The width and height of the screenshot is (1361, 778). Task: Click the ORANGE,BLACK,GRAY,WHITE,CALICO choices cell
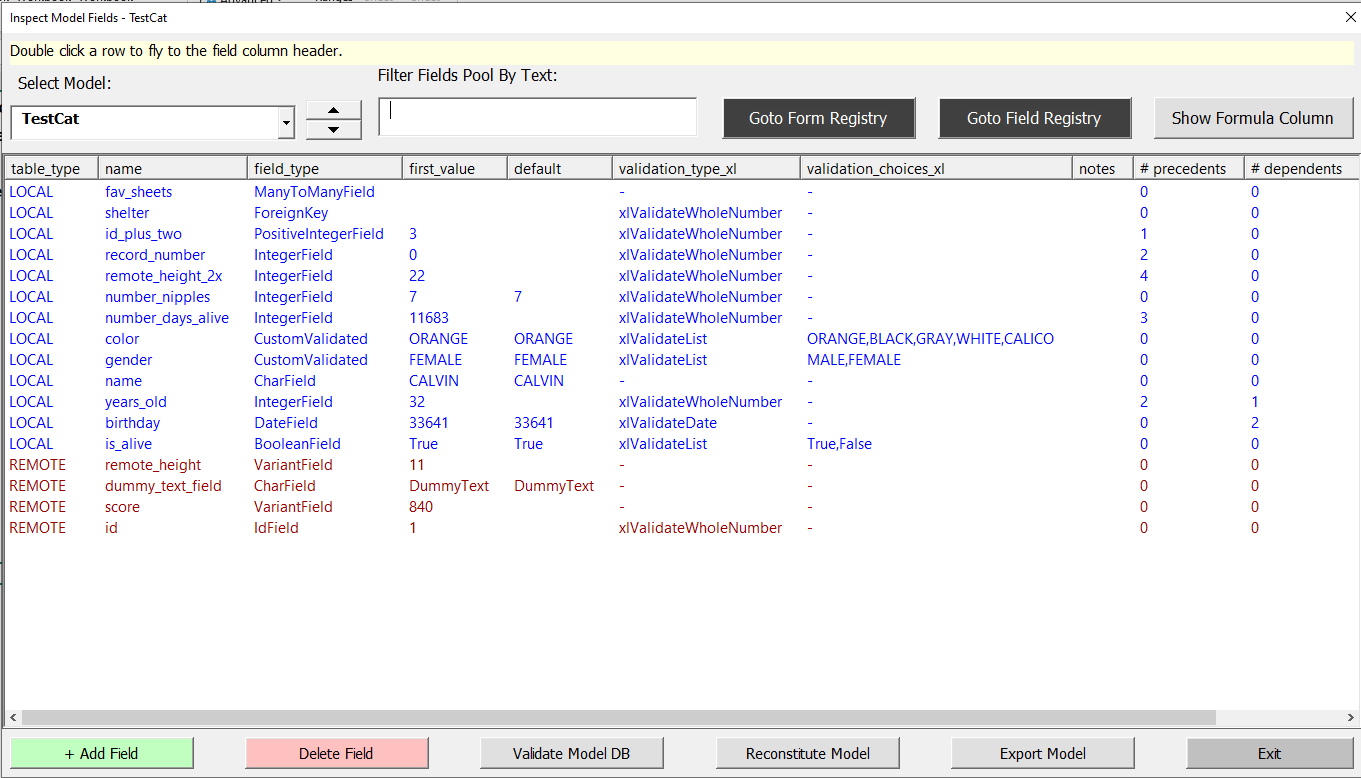point(930,339)
